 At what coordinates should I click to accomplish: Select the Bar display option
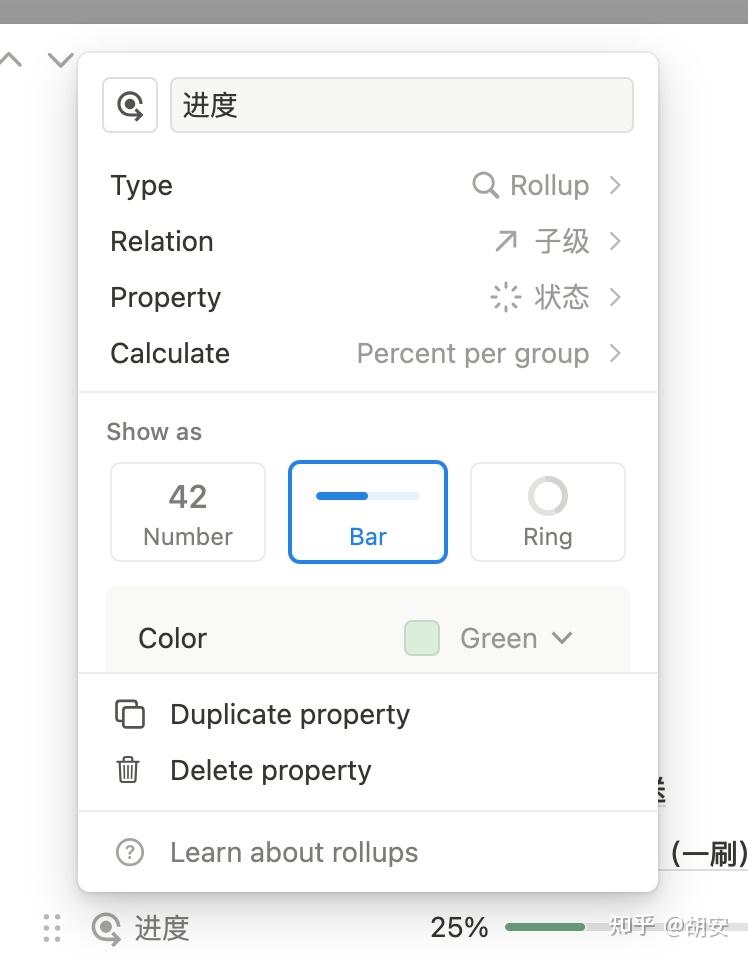(x=368, y=512)
